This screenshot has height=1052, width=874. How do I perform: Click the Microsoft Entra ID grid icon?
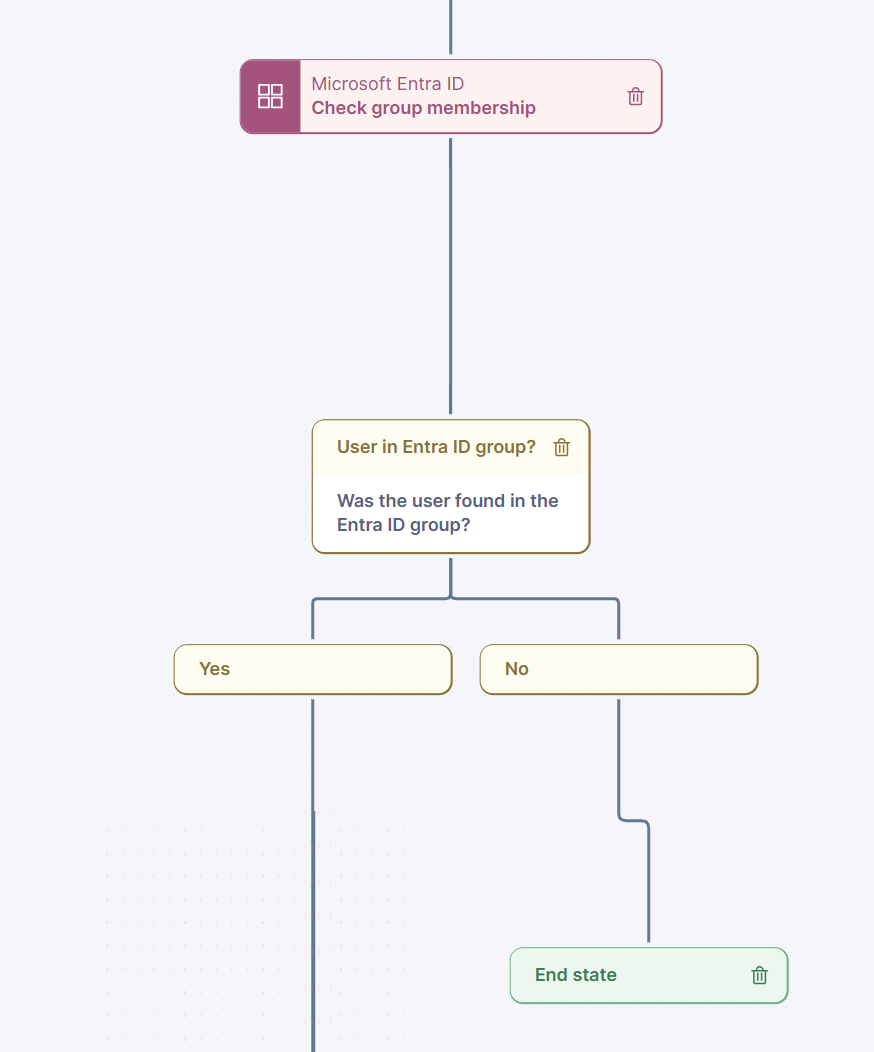click(x=270, y=96)
